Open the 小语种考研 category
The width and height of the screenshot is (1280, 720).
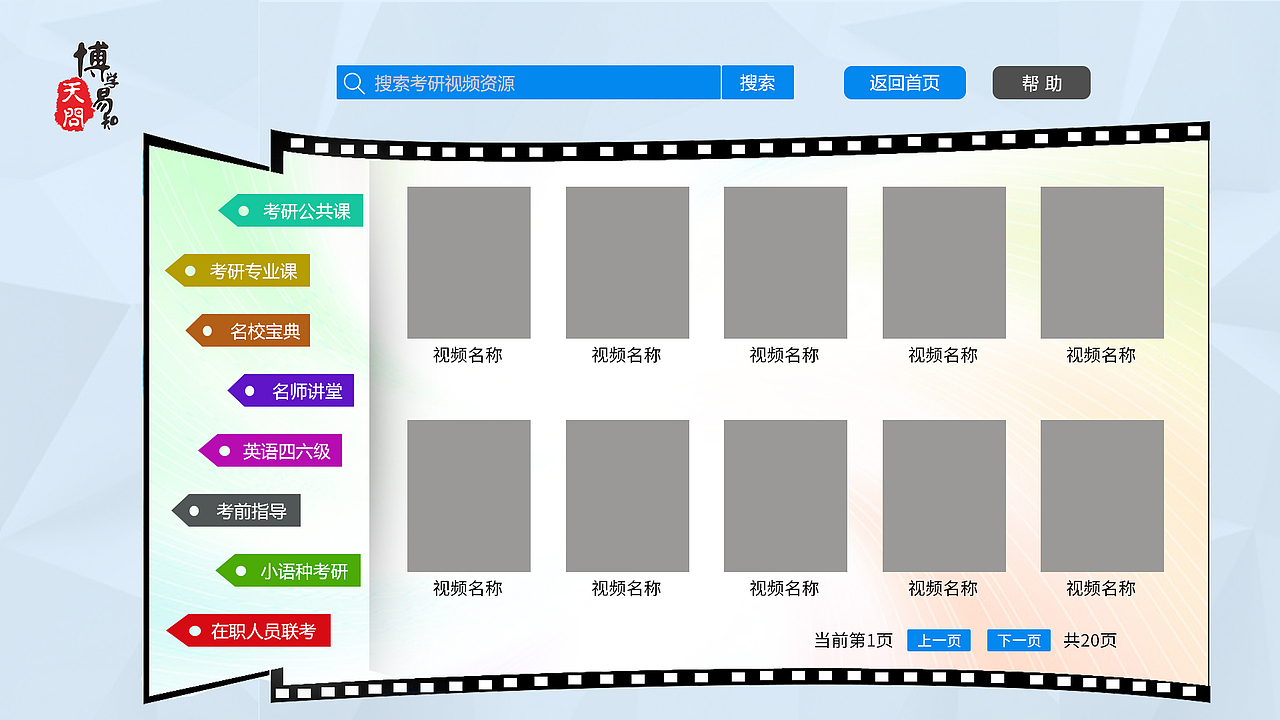point(288,571)
